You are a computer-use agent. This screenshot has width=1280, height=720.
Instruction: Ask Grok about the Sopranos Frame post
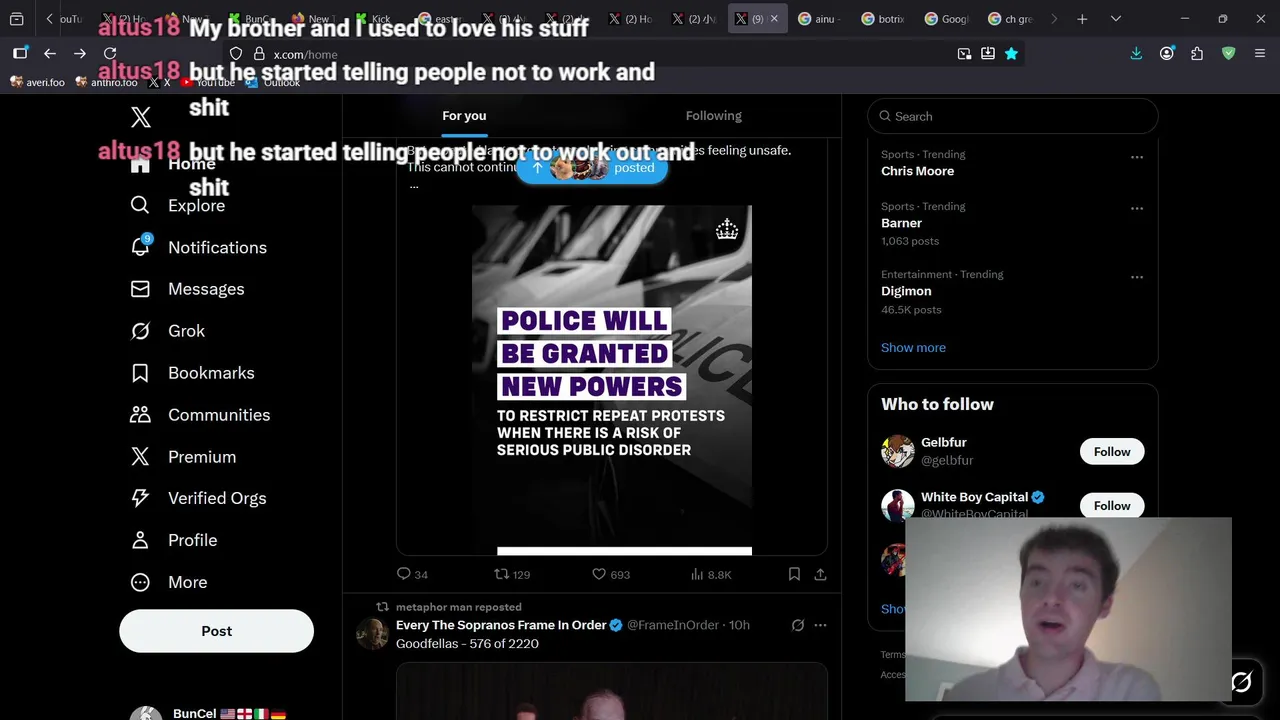coord(798,625)
